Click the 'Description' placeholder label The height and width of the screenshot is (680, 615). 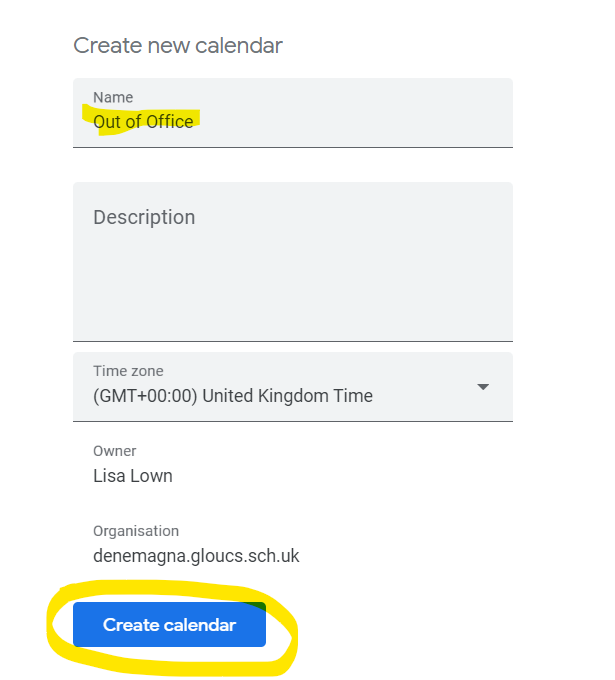click(144, 217)
